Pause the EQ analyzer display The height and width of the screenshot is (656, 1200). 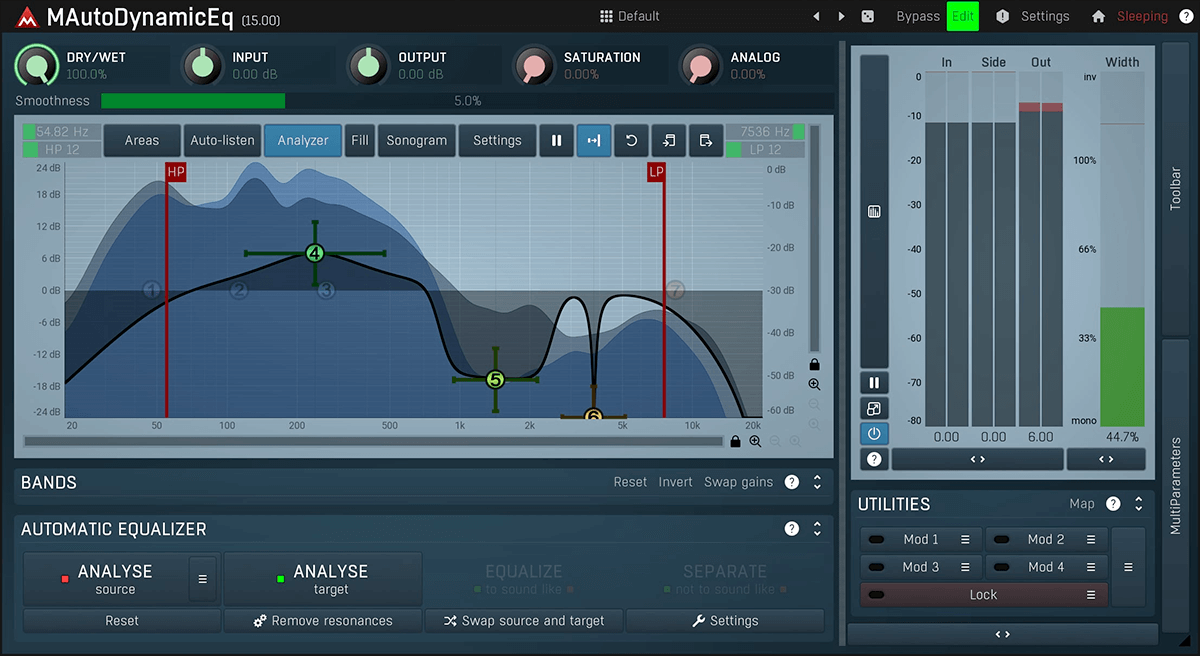pyautogui.click(x=556, y=141)
